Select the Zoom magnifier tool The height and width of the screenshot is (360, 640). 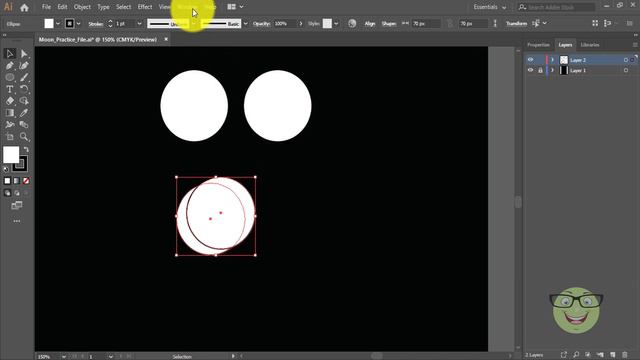coord(24,136)
